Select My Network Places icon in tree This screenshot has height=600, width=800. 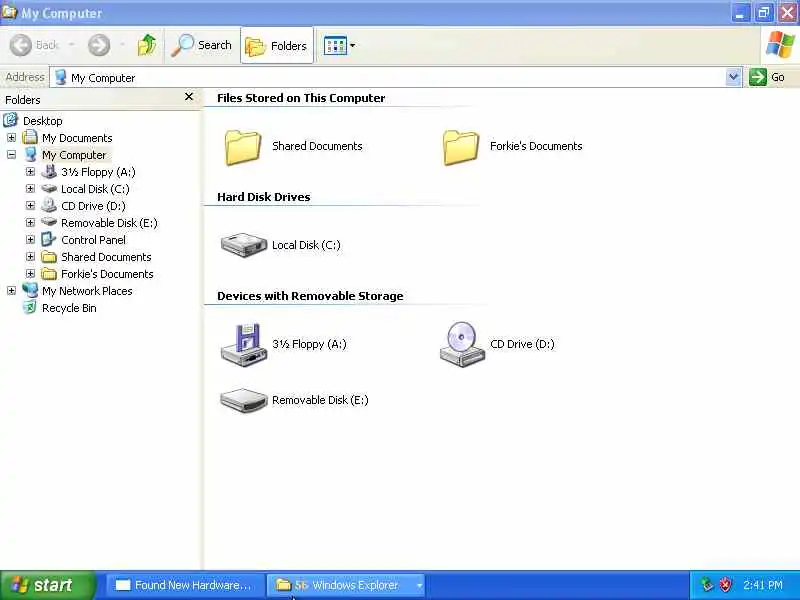pos(30,290)
